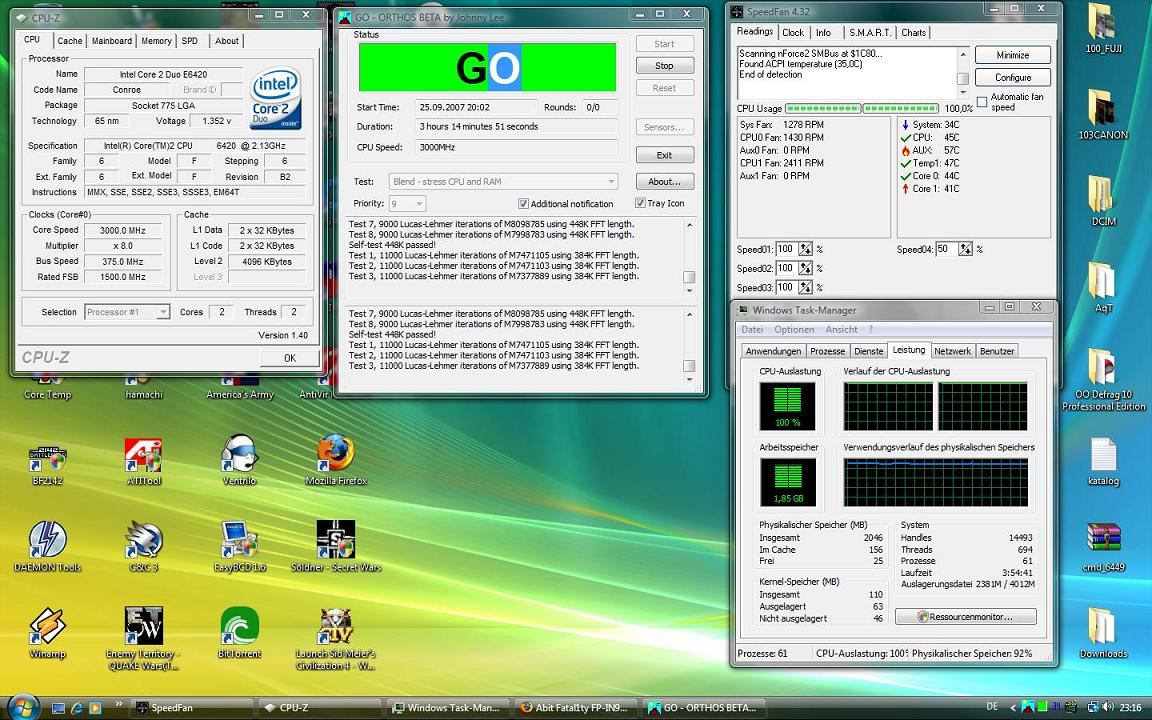Launch Ventrilo from the desktop
Viewport: 1152px width, 720px height.
[x=239, y=455]
